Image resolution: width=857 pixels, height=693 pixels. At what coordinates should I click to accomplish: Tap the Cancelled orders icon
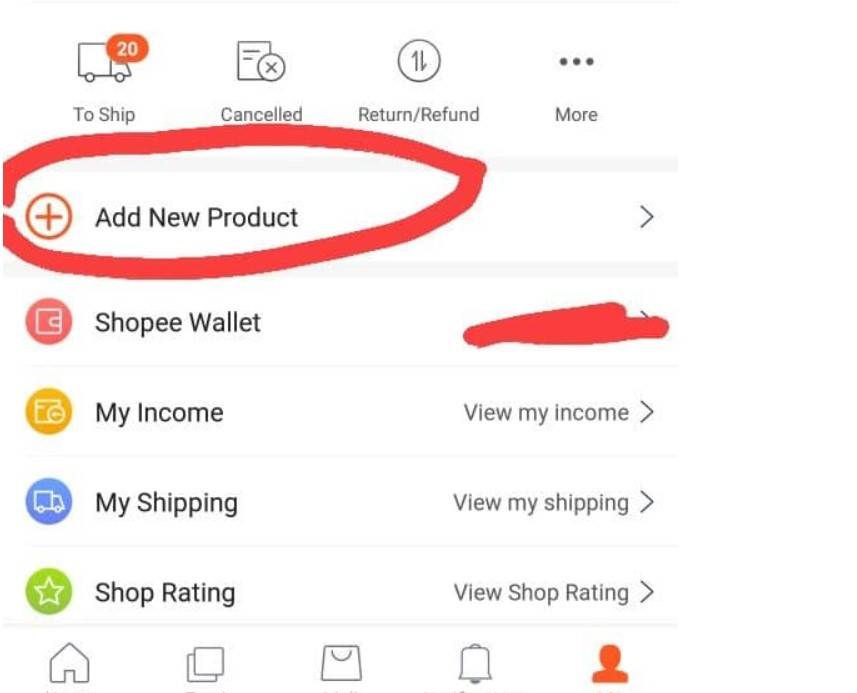tap(261, 61)
